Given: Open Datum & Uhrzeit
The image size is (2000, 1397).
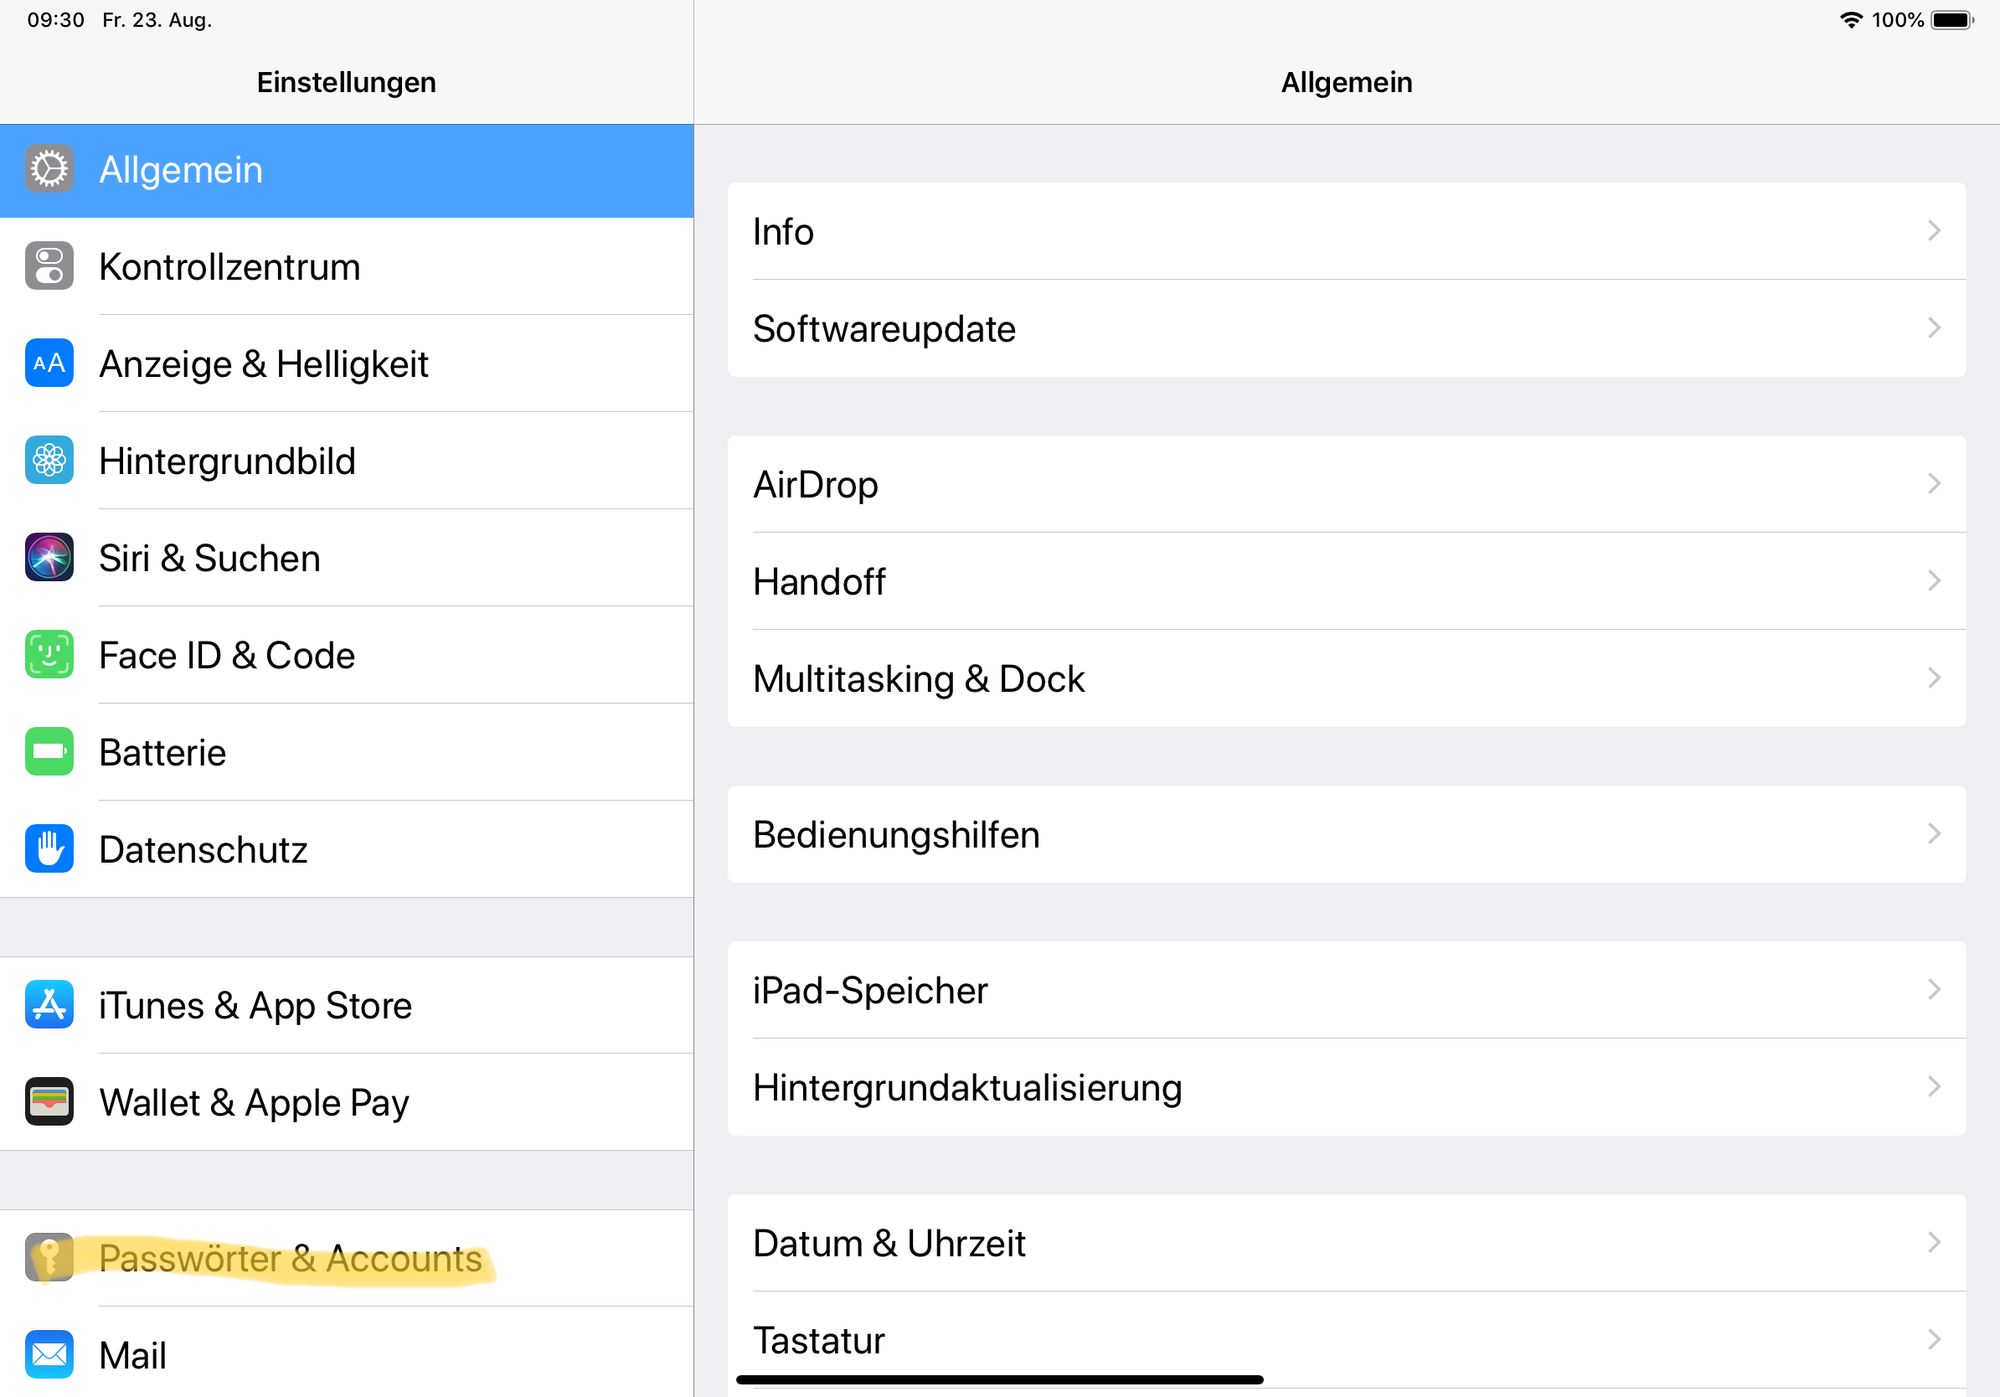Looking at the screenshot, I should 1347,1243.
